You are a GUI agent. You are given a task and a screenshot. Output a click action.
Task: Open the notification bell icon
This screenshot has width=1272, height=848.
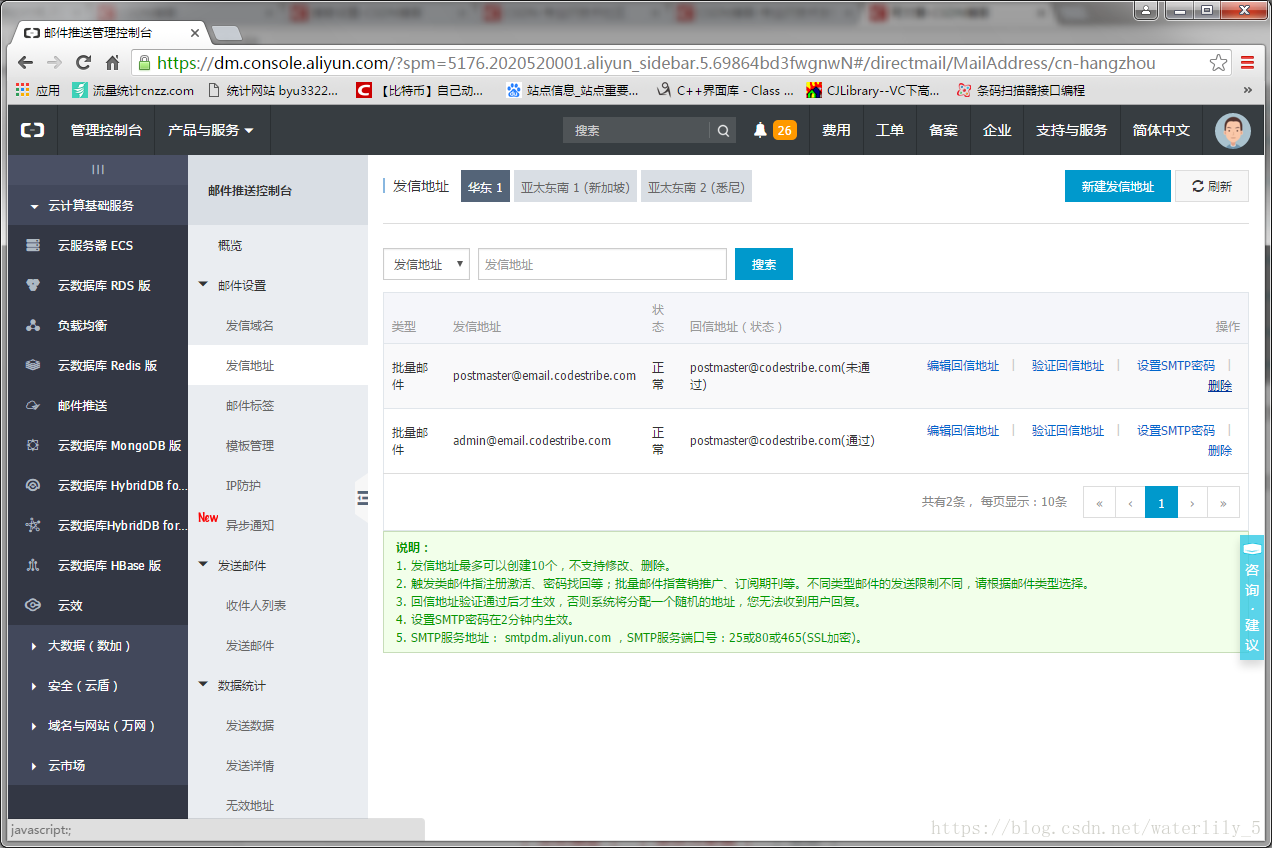pyautogui.click(x=760, y=130)
